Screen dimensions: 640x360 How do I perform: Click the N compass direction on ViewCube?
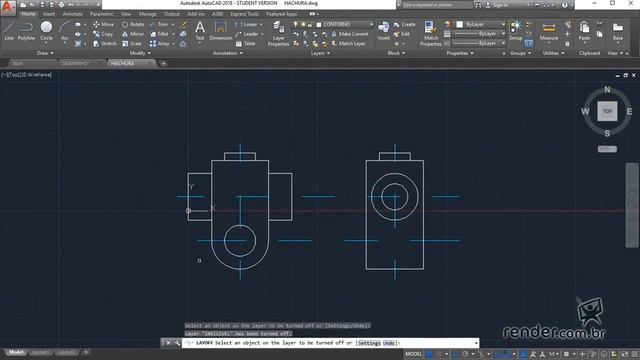[607, 89]
